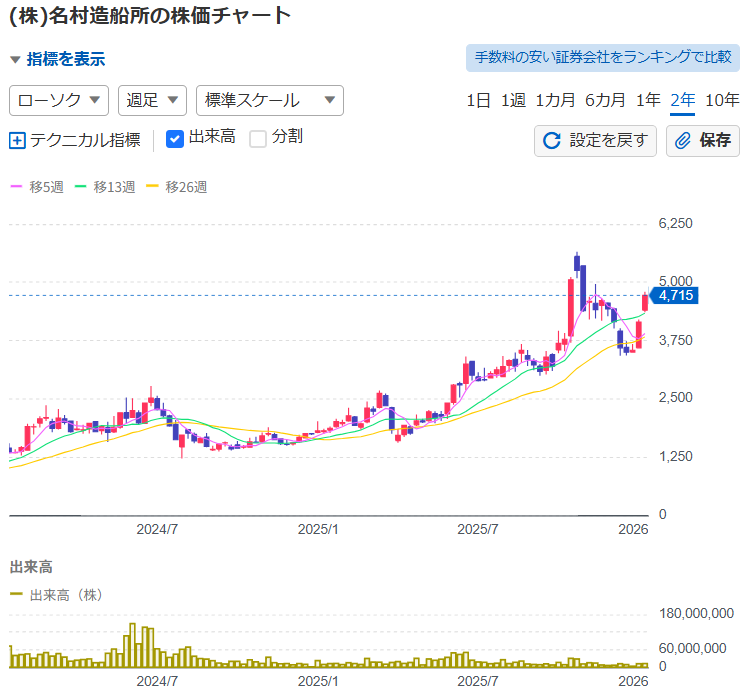Click the plus icon beside テクニカル指標

16,140
